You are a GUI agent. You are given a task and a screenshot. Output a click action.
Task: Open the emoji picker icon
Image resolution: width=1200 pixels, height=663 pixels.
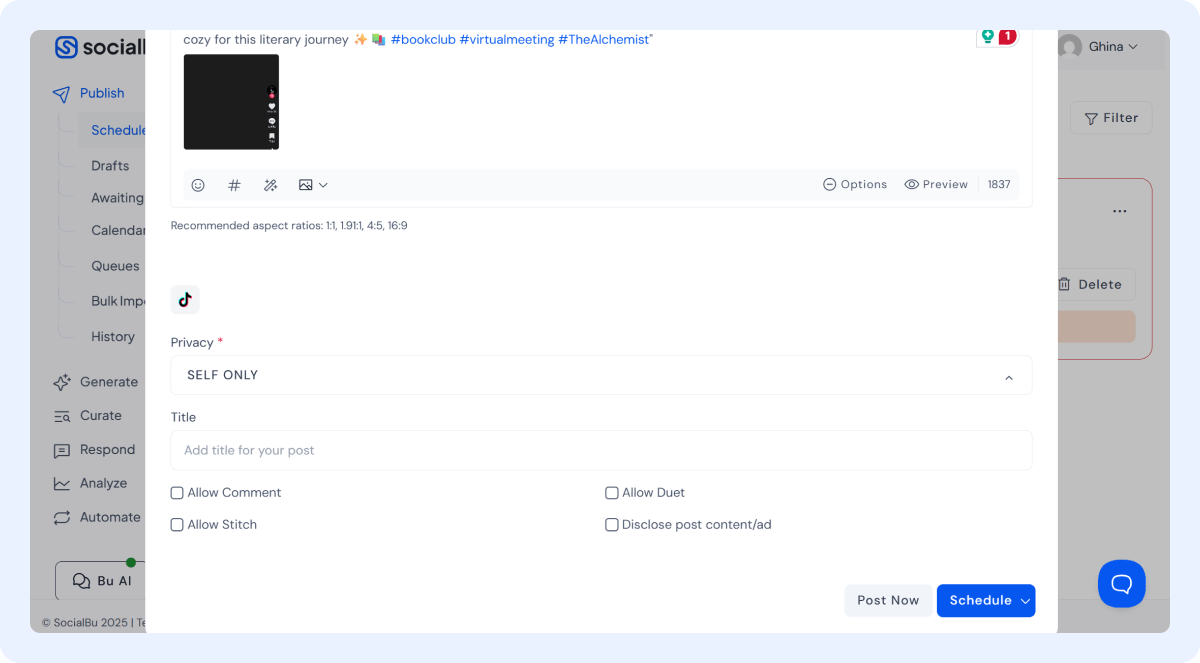198,185
